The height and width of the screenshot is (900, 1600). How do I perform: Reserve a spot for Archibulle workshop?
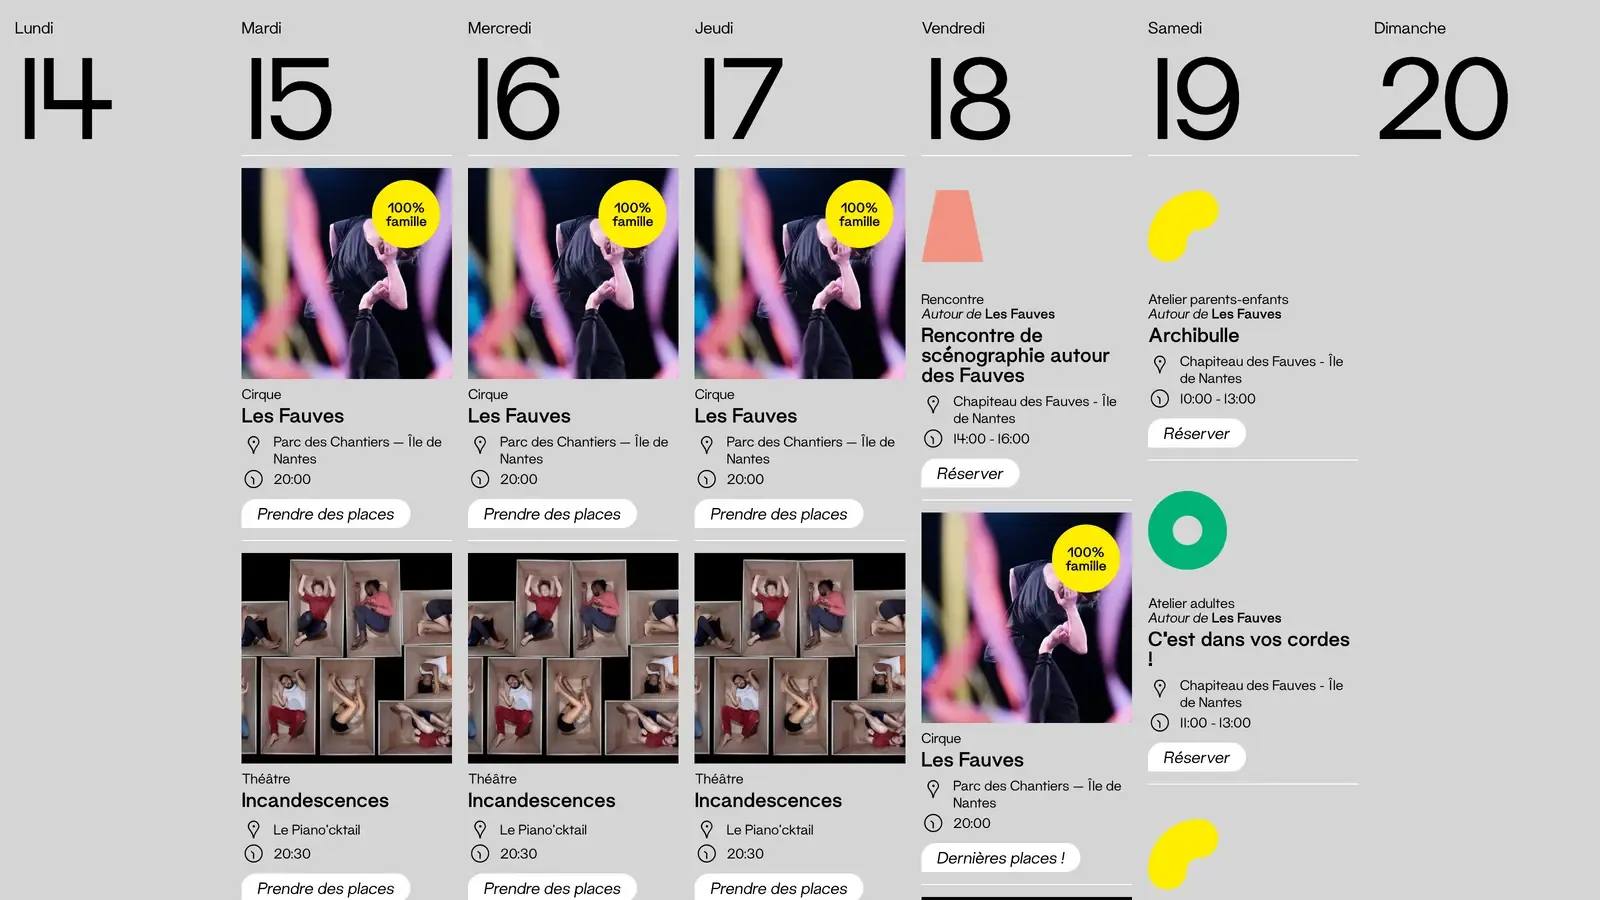click(1196, 434)
